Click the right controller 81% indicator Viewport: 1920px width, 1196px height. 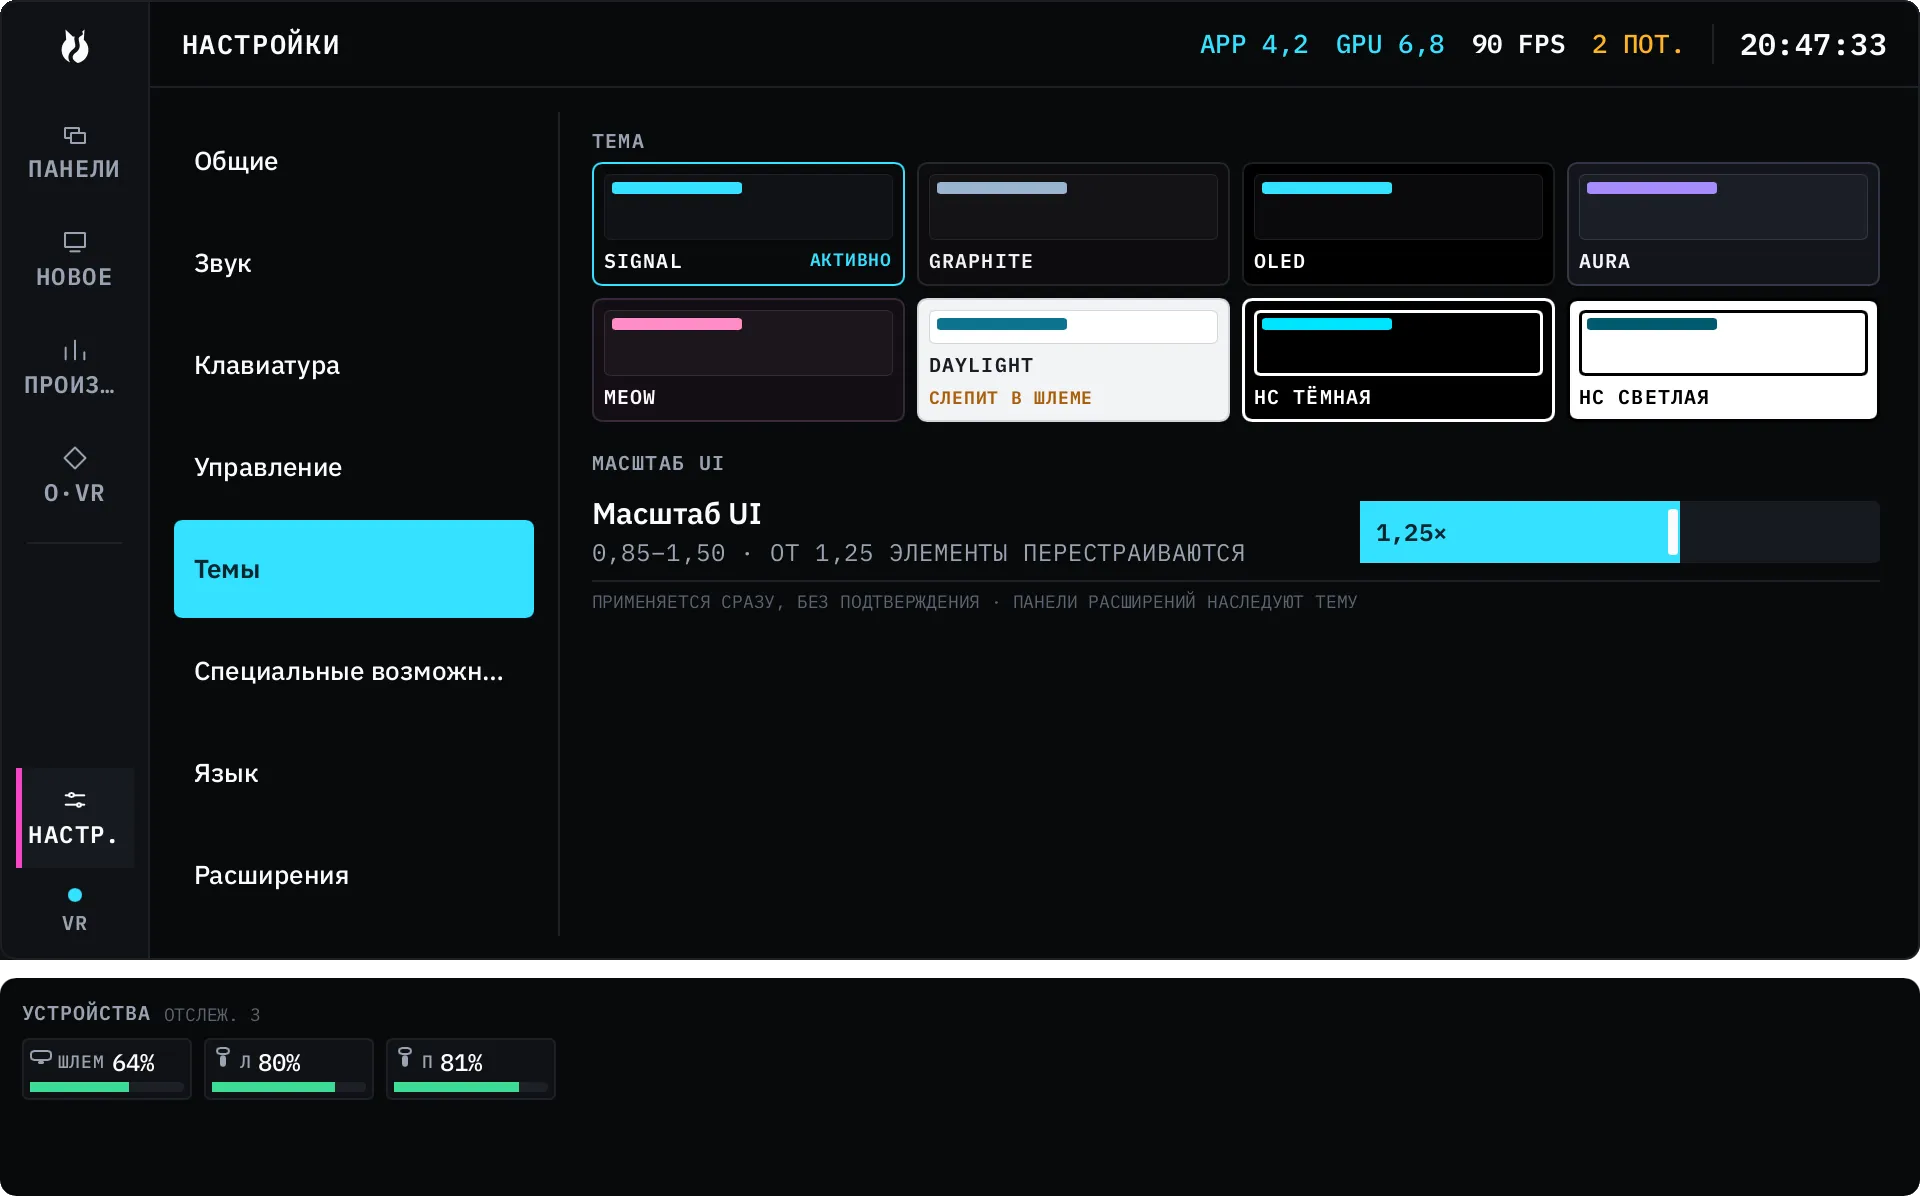coord(471,1069)
